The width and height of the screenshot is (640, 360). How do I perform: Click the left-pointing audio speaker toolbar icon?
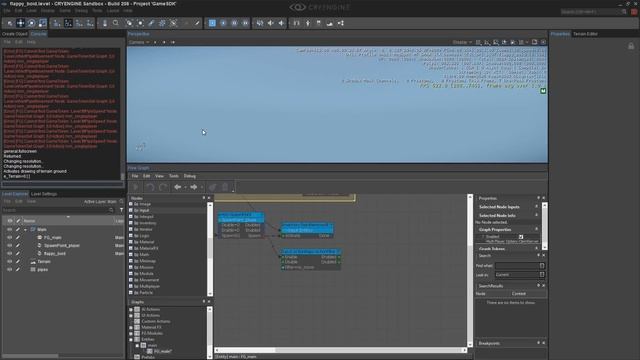271,23
